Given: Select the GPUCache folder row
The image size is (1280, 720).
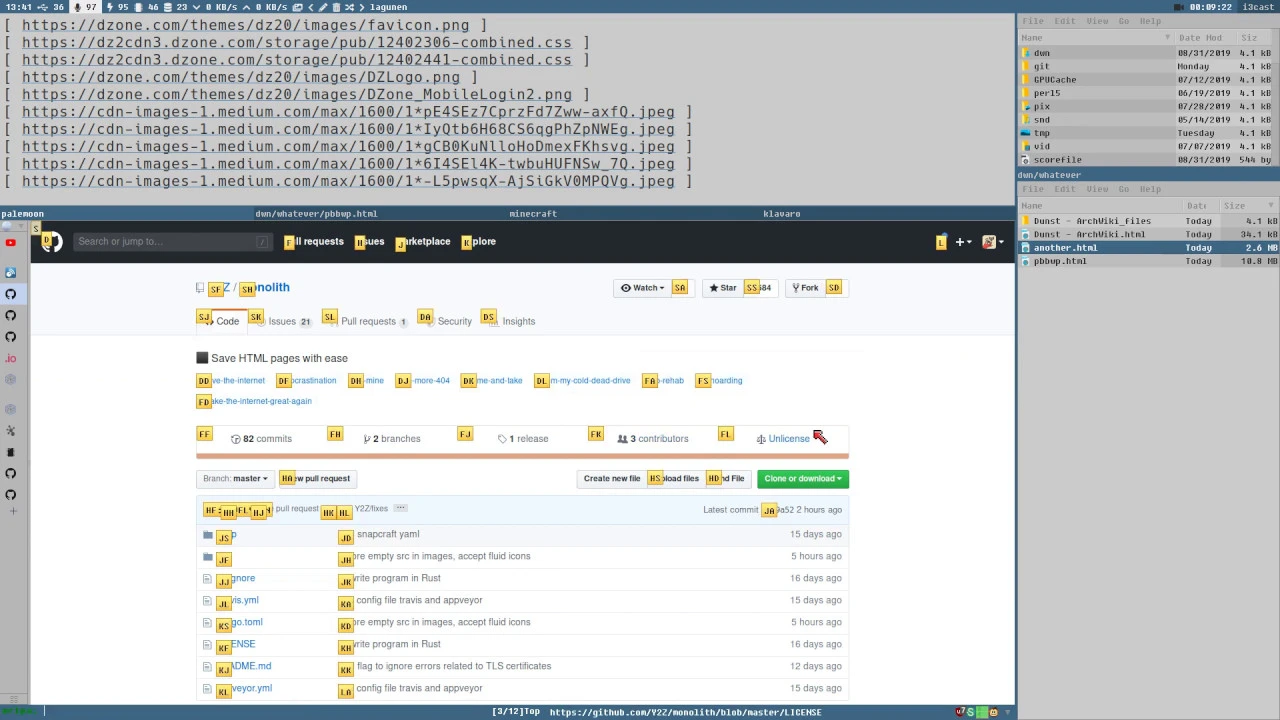Looking at the screenshot, I should coord(1146,80).
